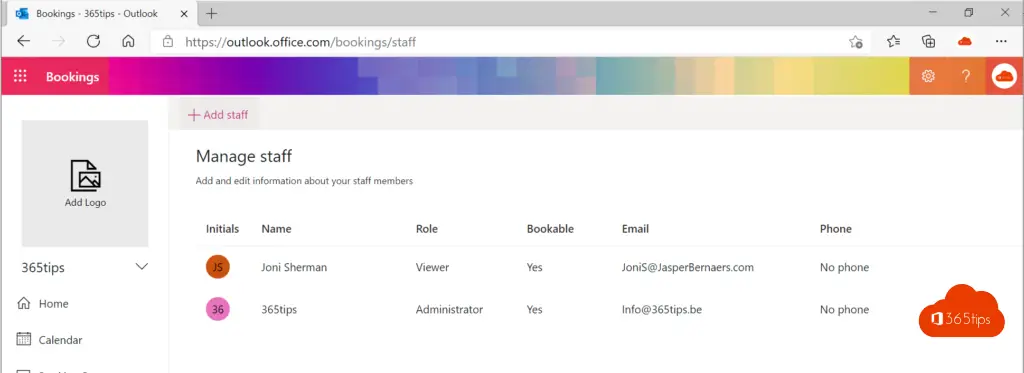The image size is (1024, 373).
Task: Open the account profile cloud avatar
Action: 1004,76
